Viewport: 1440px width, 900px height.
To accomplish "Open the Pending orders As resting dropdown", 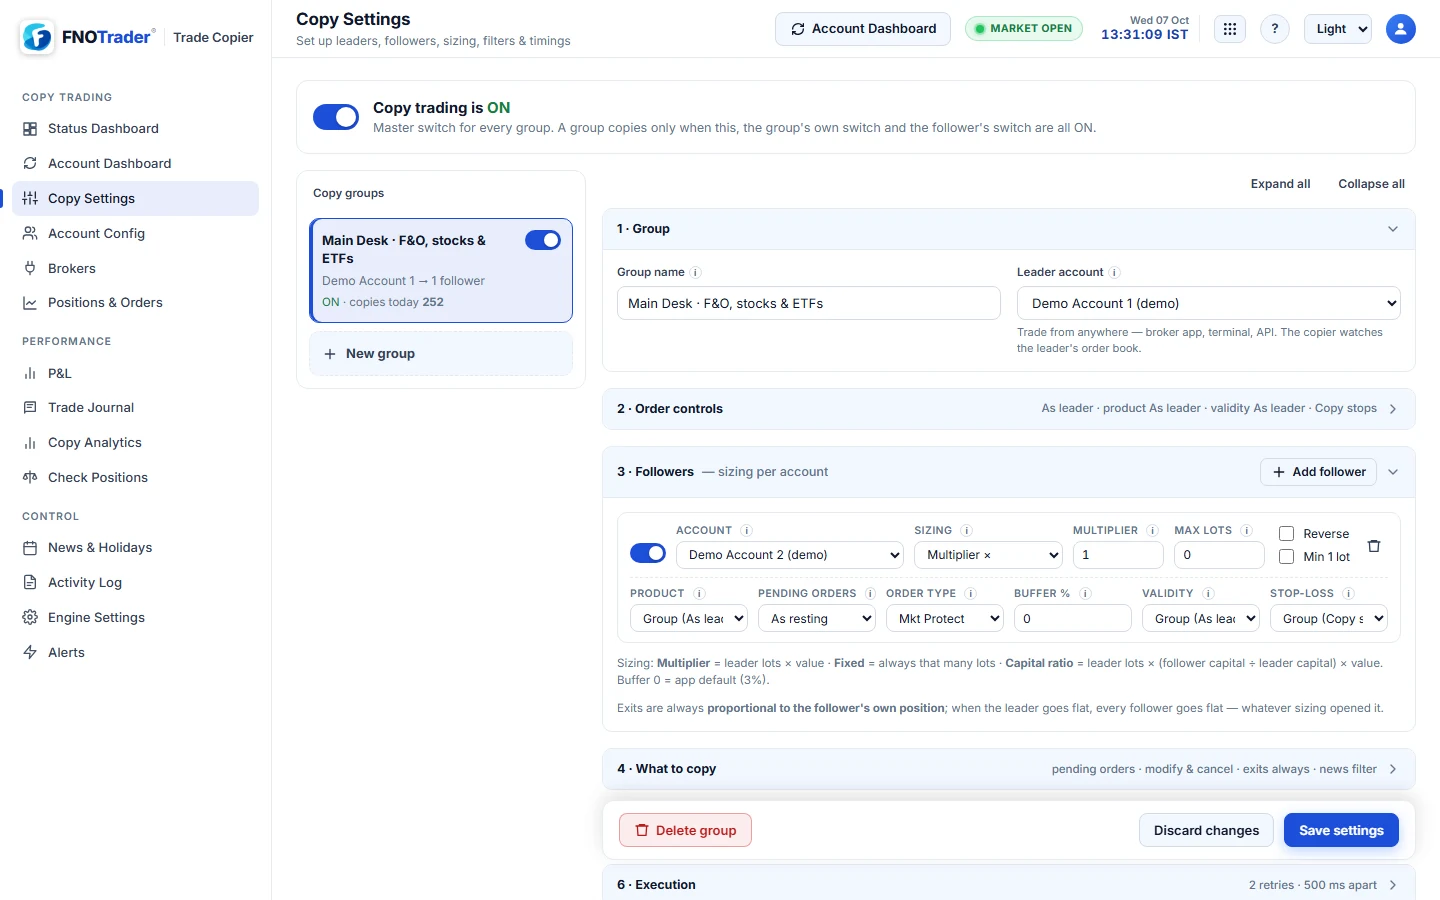I will (x=817, y=619).
